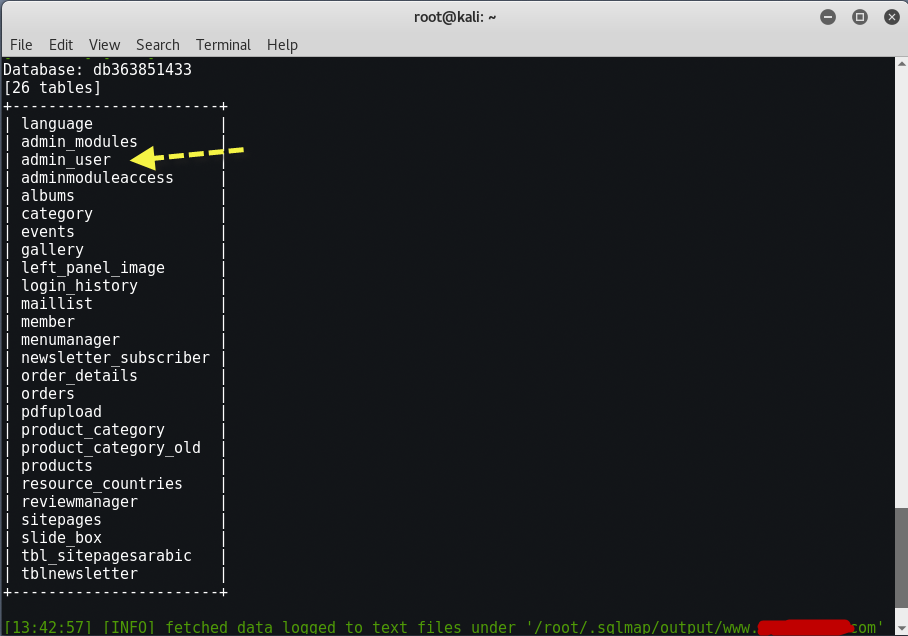Viewport: 908px width, 636px height.
Task: Click the 'tbl_sitepagesarabic' table name
Action: click(x=106, y=555)
